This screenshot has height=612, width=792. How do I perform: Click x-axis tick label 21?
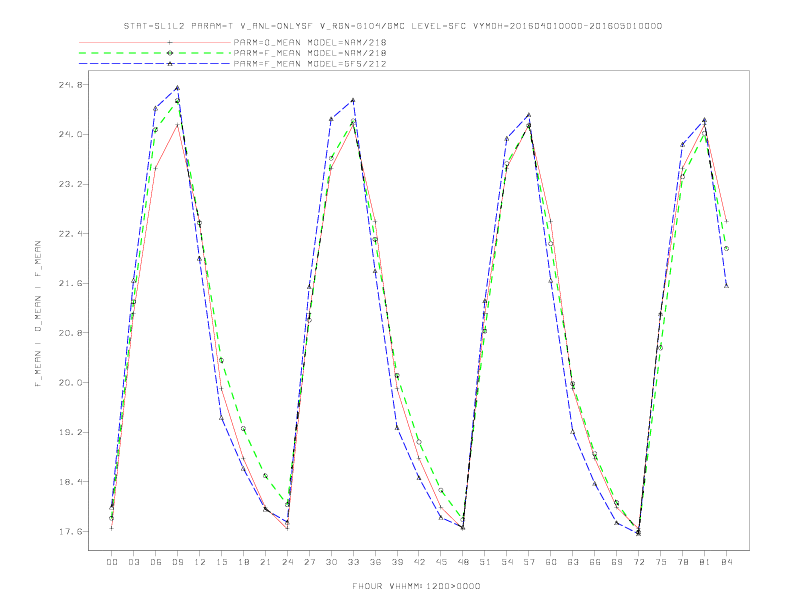point(265,562)
